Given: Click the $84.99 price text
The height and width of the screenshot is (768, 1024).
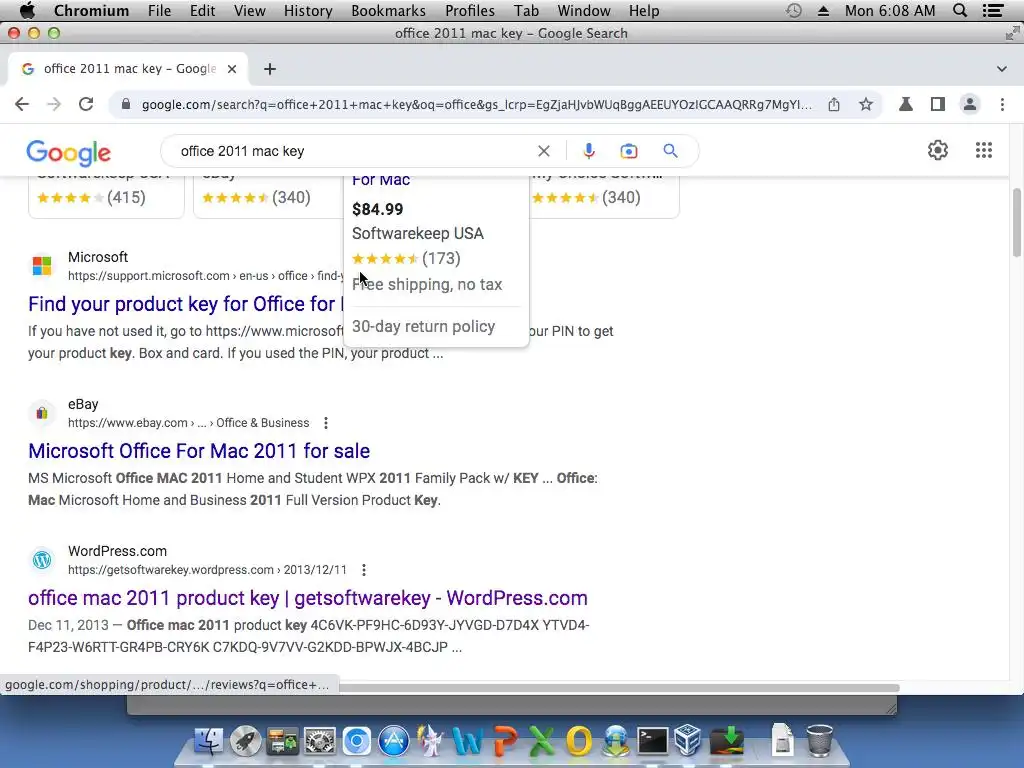Looking at the screenshot, I should pos(377,210).
